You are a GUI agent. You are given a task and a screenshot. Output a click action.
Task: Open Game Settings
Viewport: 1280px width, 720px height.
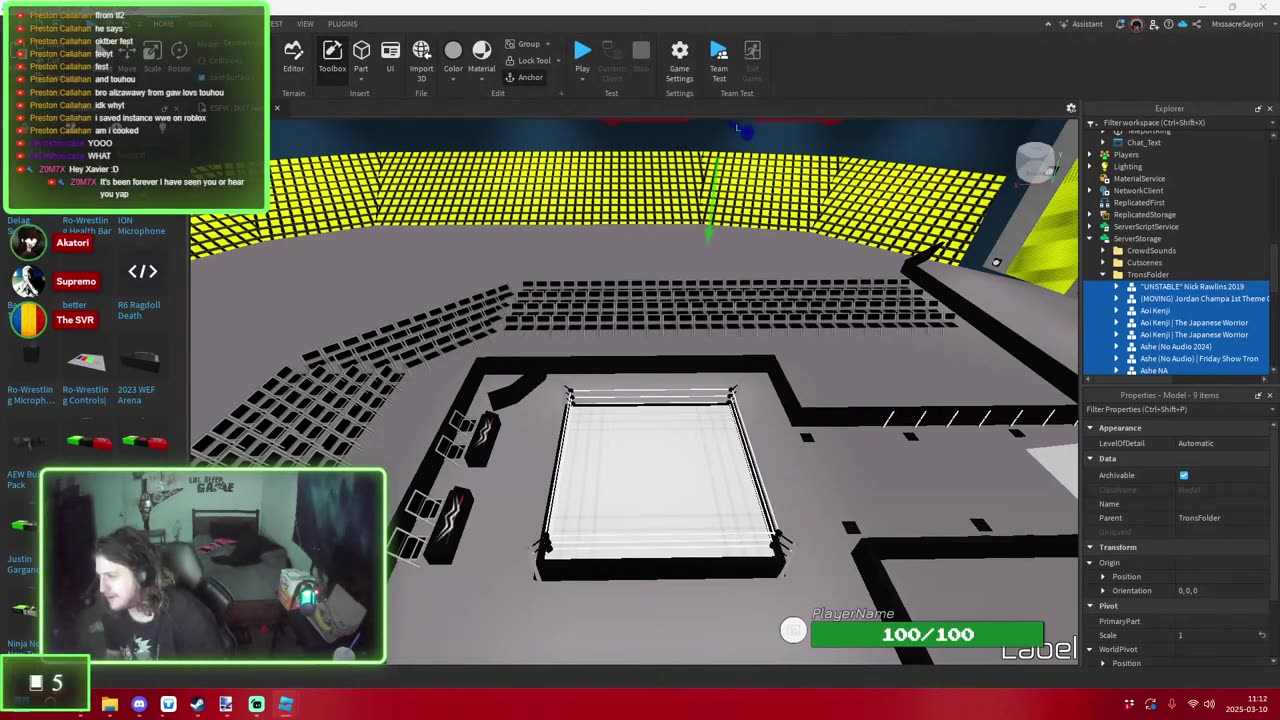pos(679,60)
